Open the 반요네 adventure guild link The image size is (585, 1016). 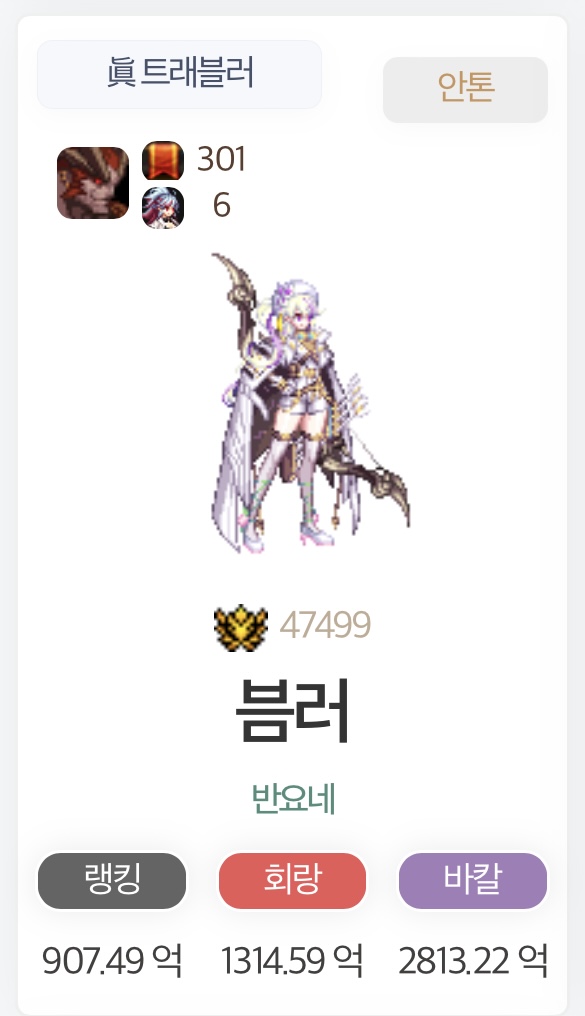click(x=293, y=798)
